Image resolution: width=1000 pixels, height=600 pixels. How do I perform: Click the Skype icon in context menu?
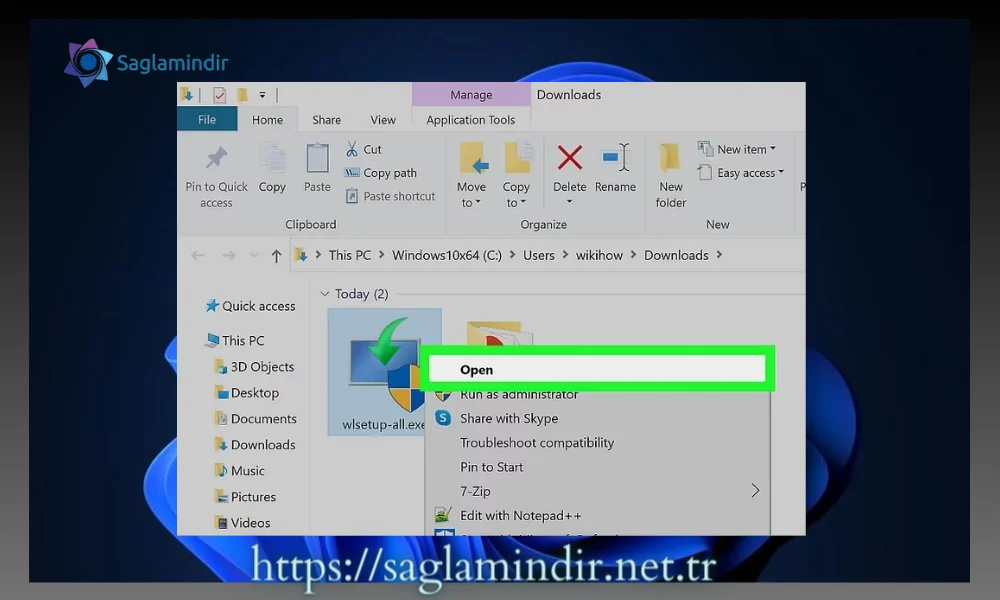tap(443, 418)
